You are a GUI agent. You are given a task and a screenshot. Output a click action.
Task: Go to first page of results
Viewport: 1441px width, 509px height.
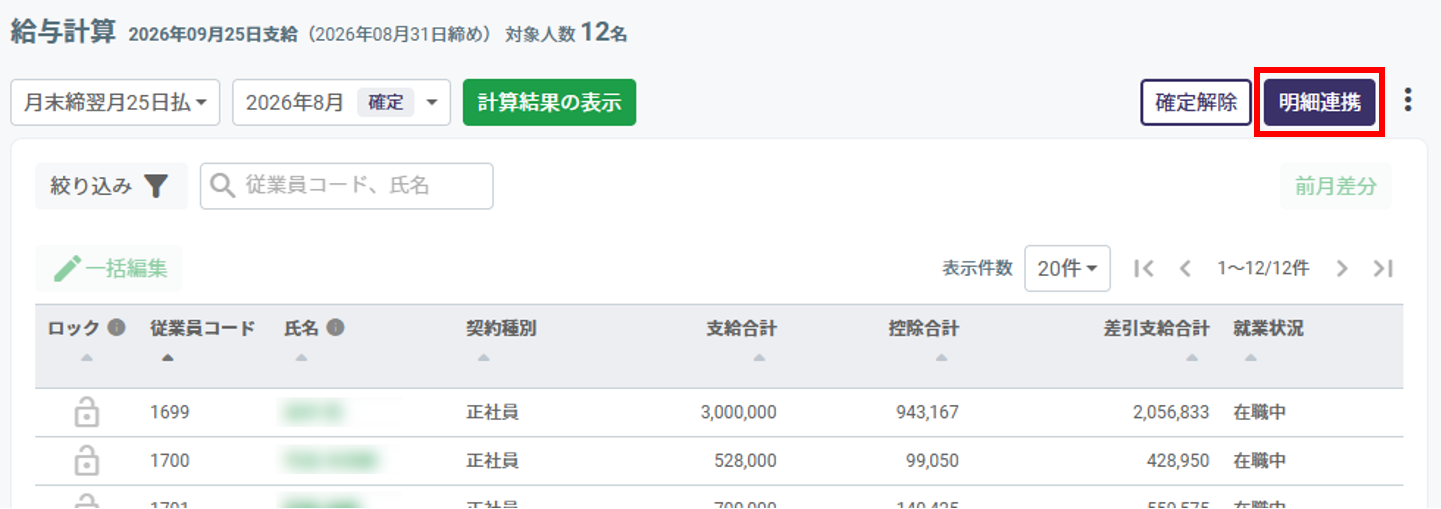pos(1145,268)
